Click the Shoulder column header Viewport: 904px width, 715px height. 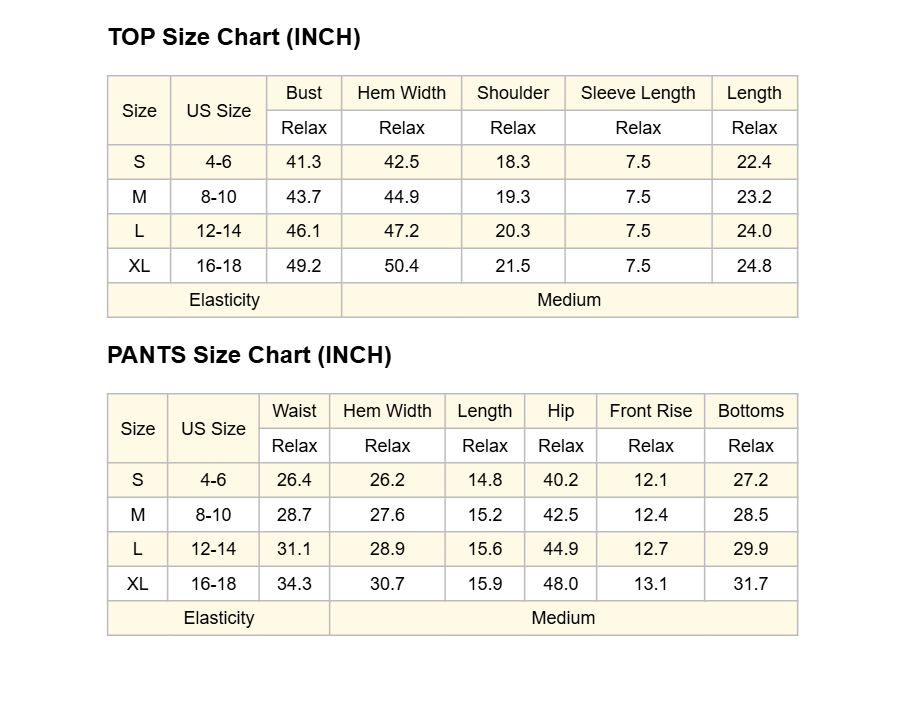(513, 93)
